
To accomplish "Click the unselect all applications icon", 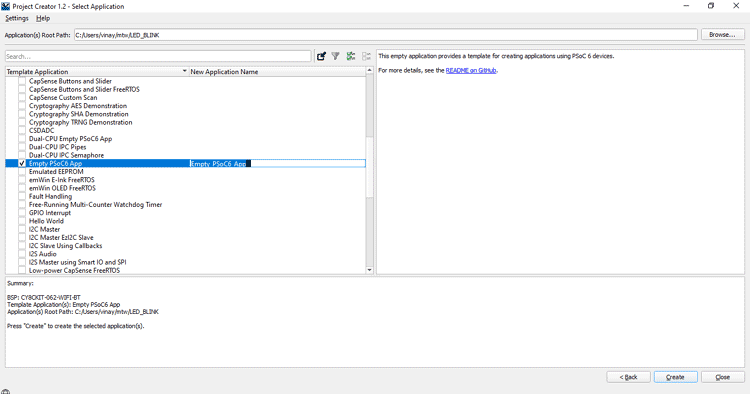I will 366,56.
